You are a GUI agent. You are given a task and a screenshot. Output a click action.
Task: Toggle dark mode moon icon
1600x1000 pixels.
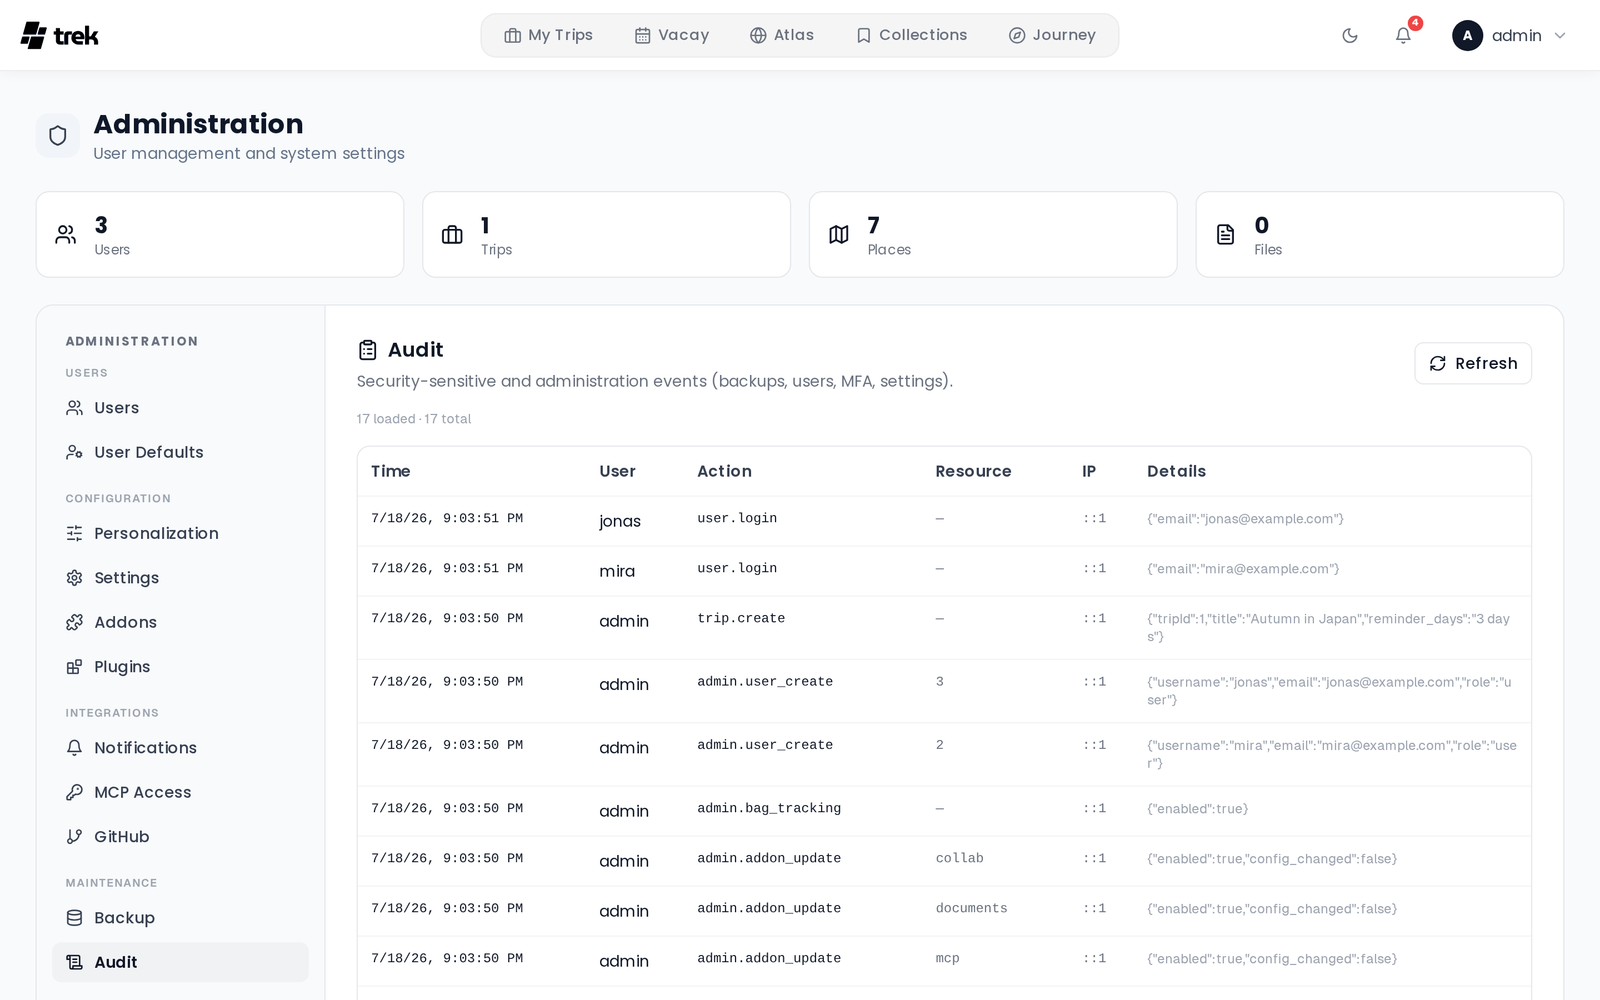1350,36
